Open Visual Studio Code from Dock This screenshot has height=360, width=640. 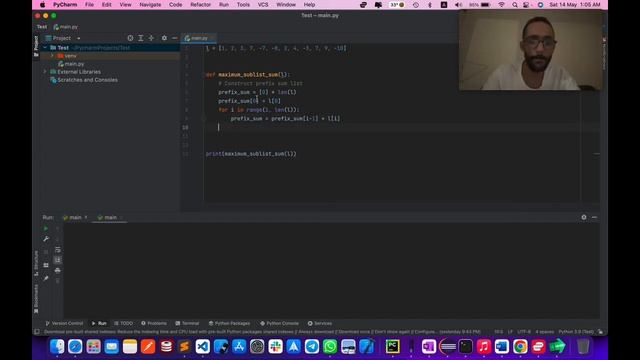pos(202,347)
